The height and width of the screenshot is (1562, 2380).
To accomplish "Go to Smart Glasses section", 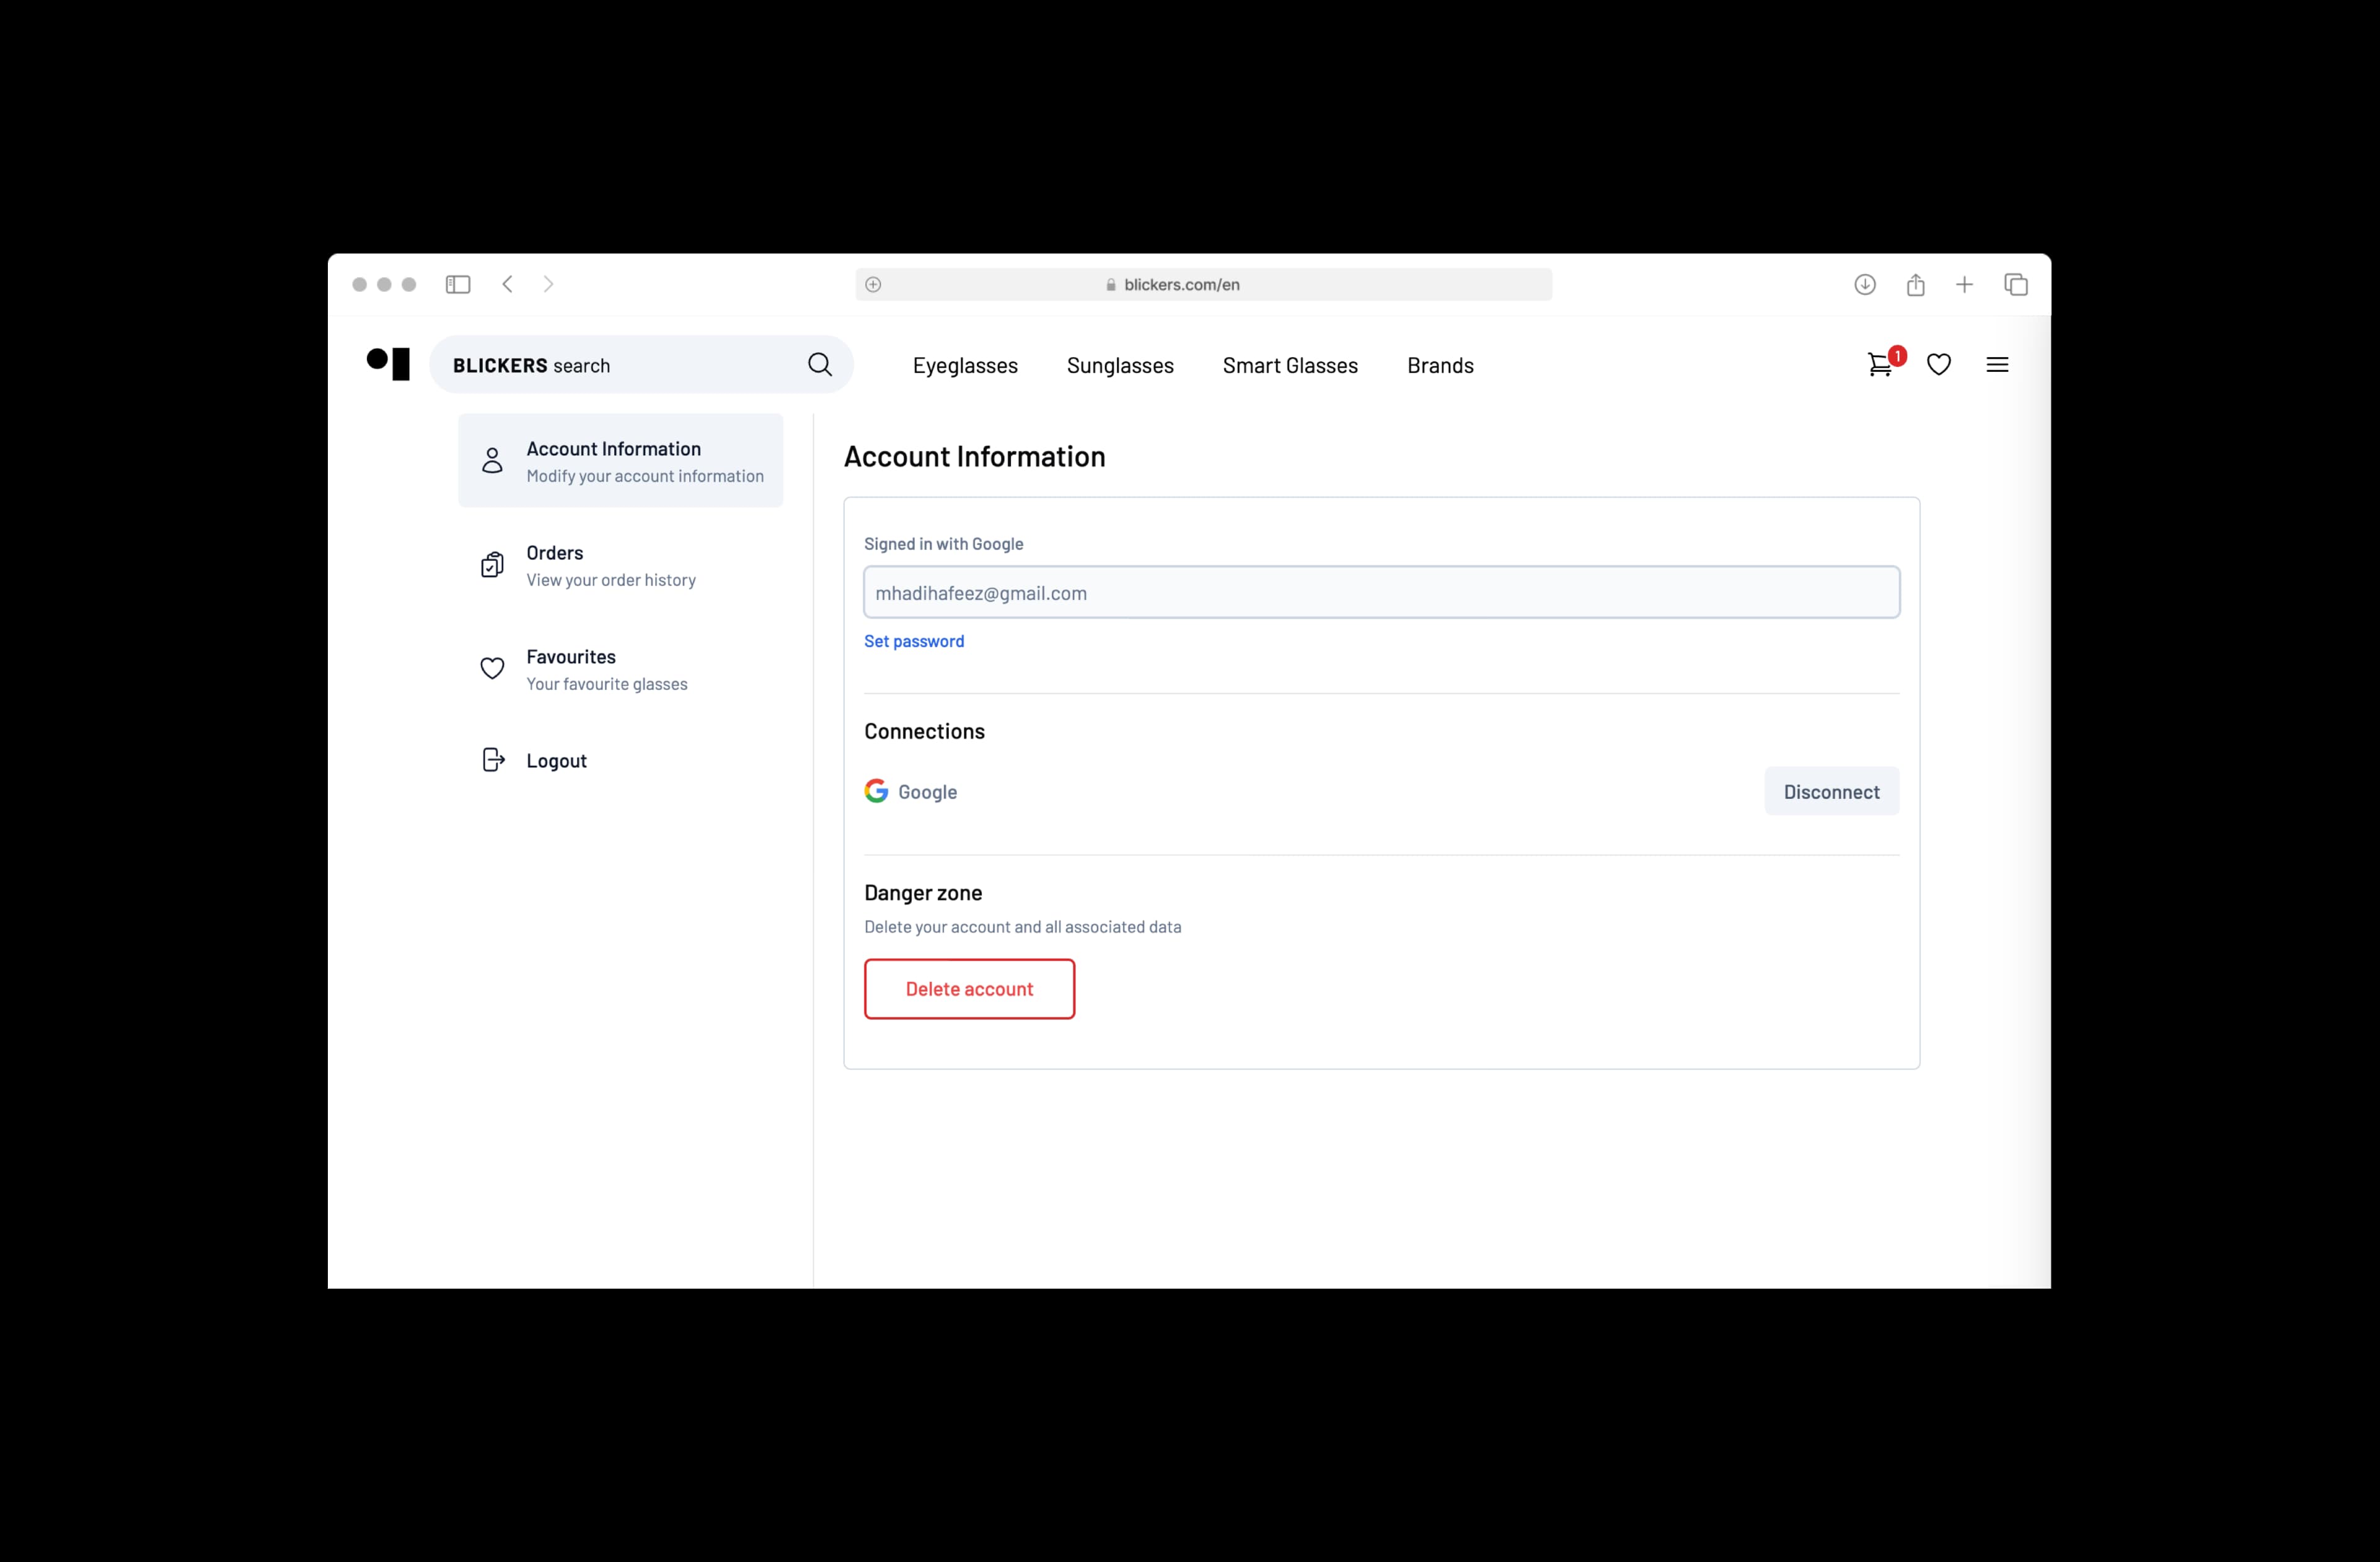I will coord(1290,366).
